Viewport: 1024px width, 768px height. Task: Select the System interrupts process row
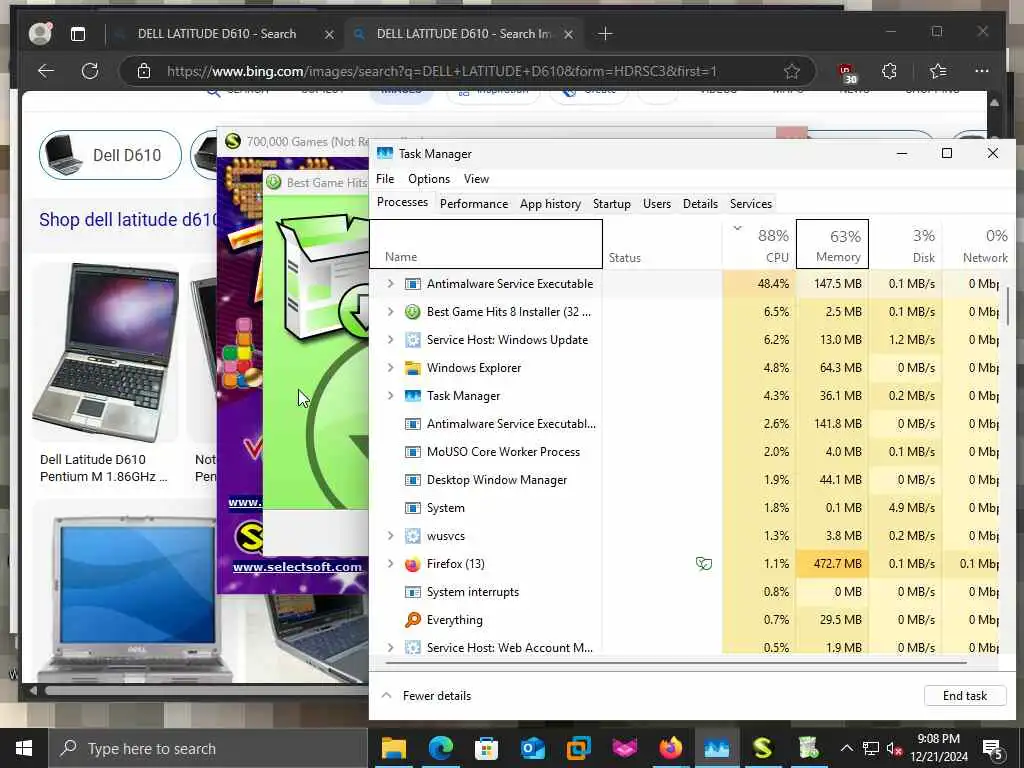[684, 592]
